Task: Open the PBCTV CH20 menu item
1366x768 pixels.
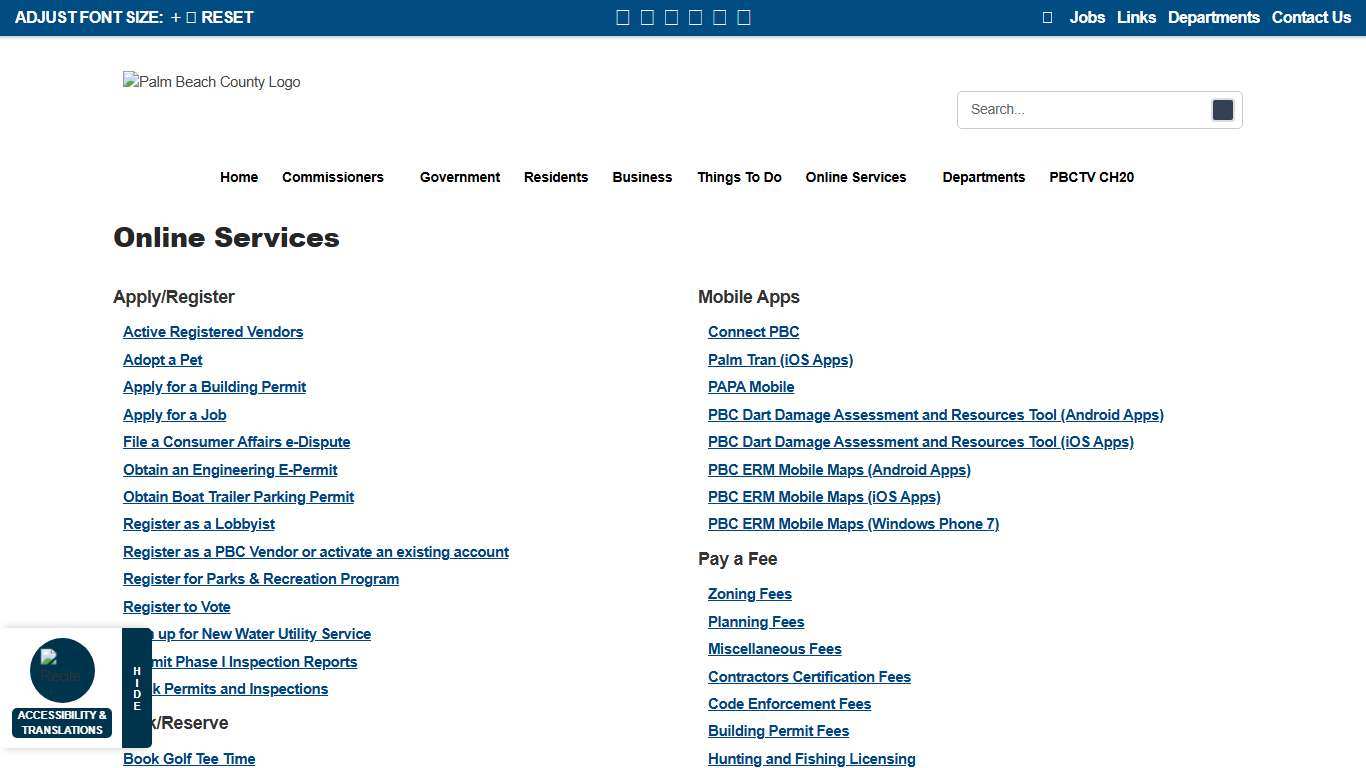Action: [x=1091, y=177]
